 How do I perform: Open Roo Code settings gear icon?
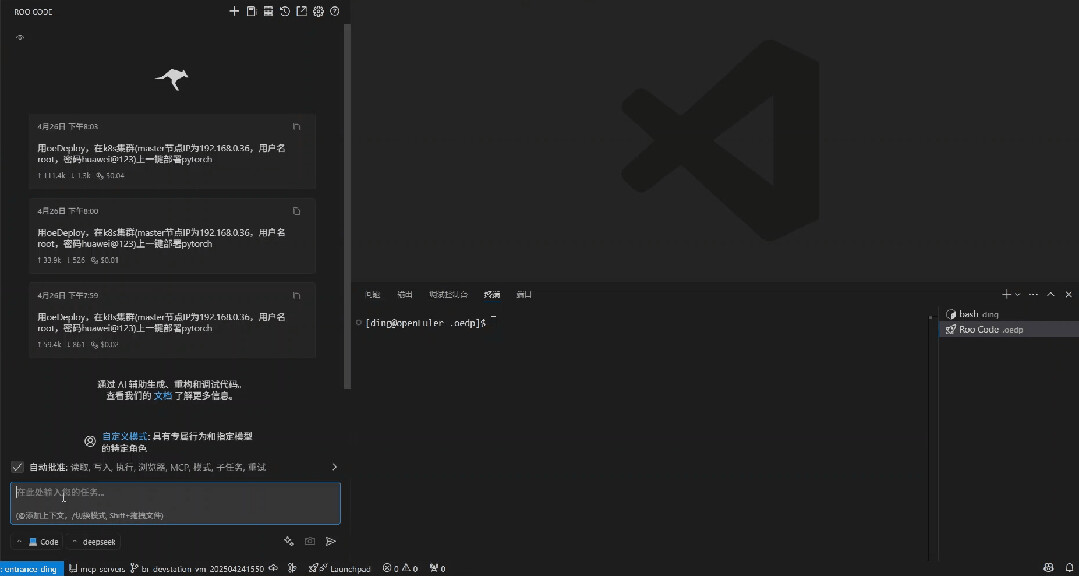point(318,11)
